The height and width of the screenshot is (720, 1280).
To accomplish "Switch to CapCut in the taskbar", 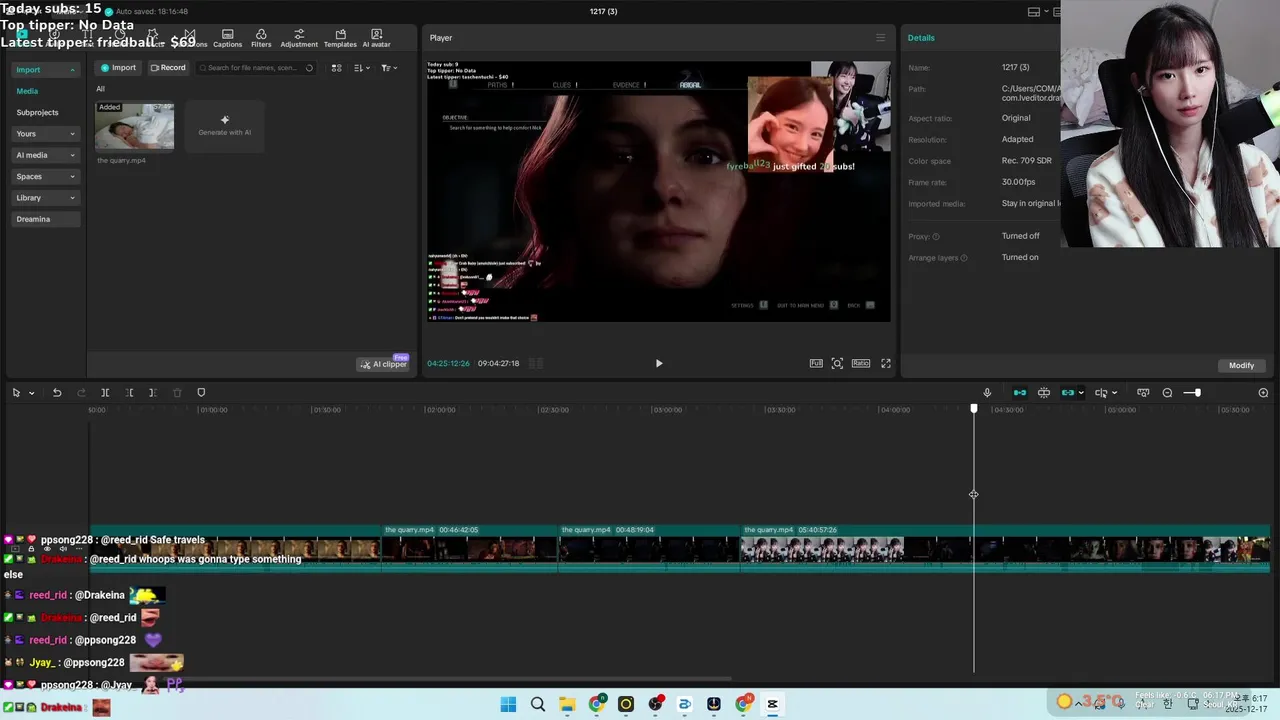I will pyautogui.click(x=772, y=704).
